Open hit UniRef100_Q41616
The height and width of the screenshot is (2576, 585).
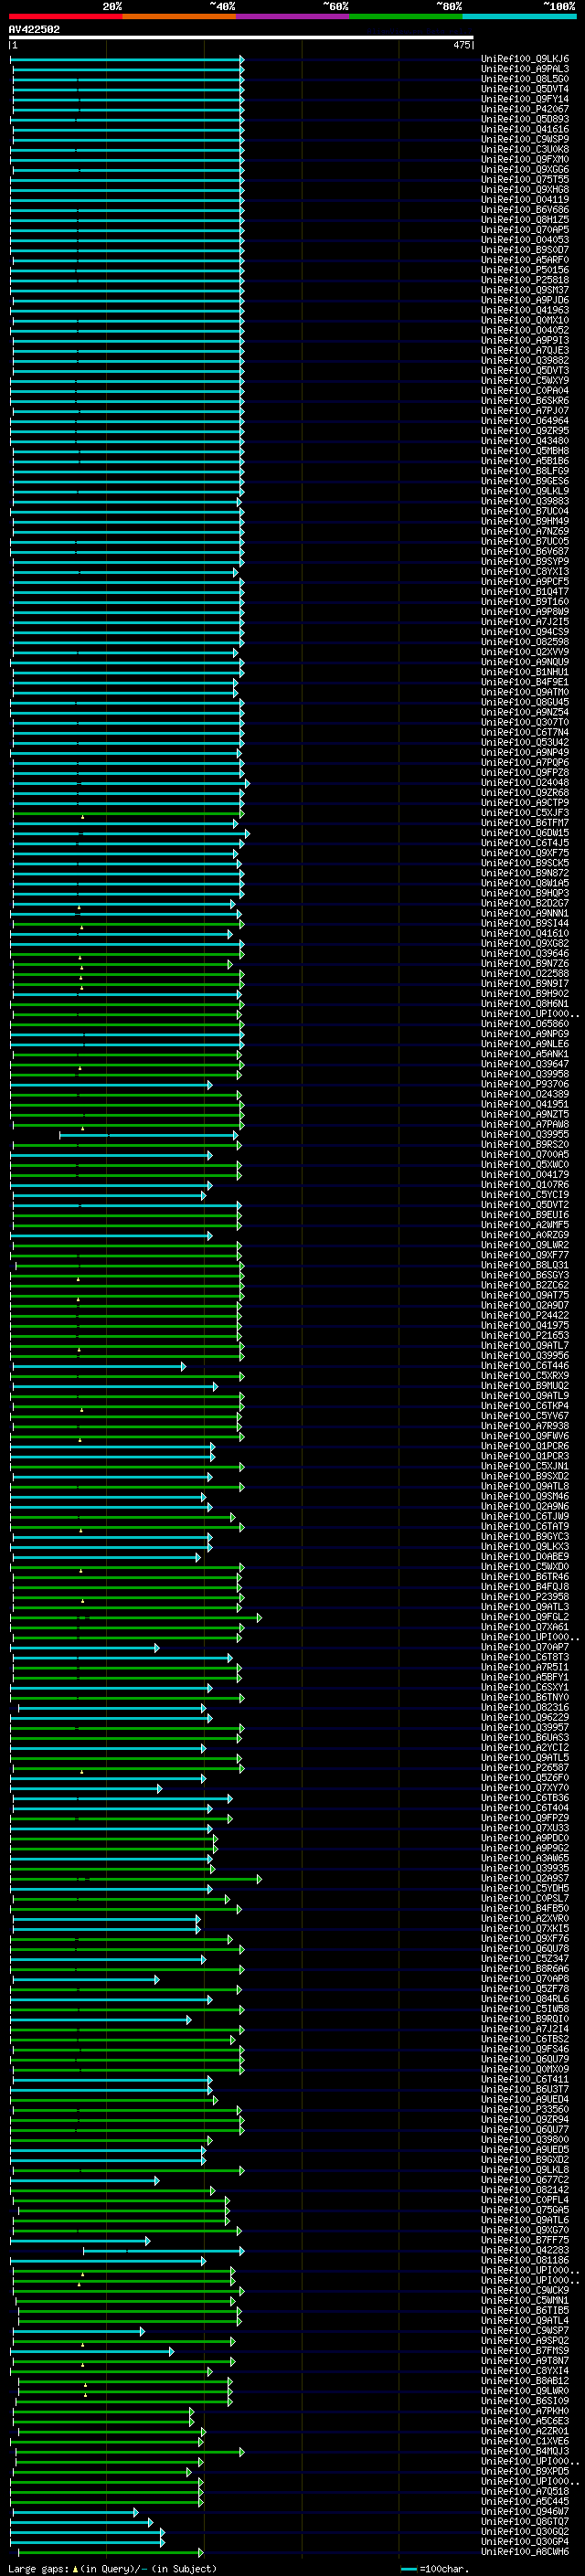click(525, 129)
